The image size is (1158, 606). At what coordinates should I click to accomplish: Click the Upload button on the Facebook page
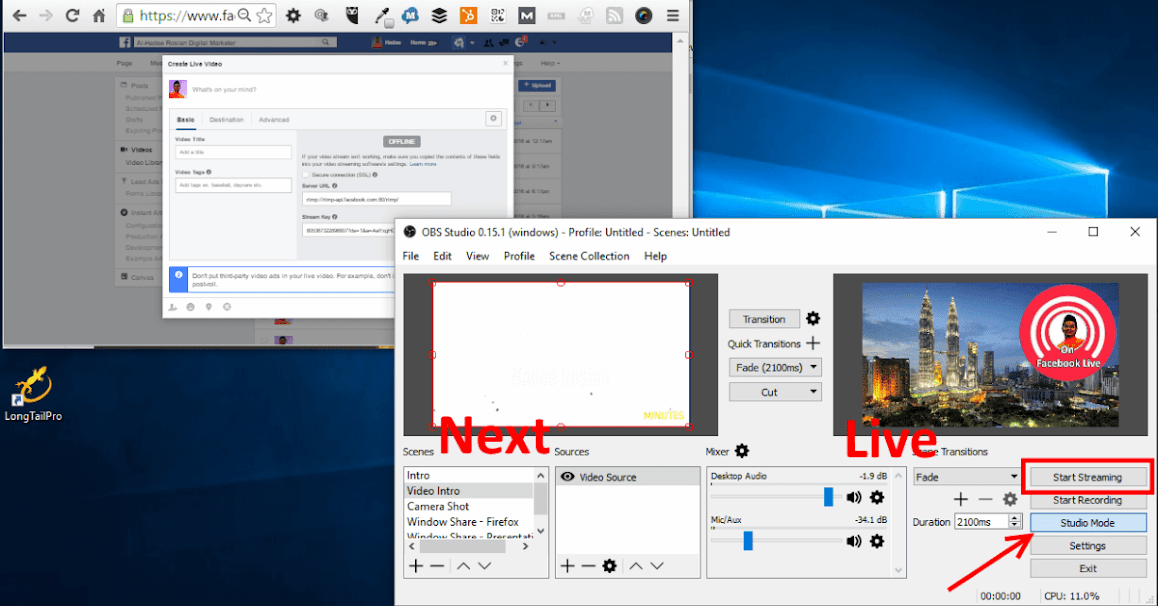pos(537,86)
